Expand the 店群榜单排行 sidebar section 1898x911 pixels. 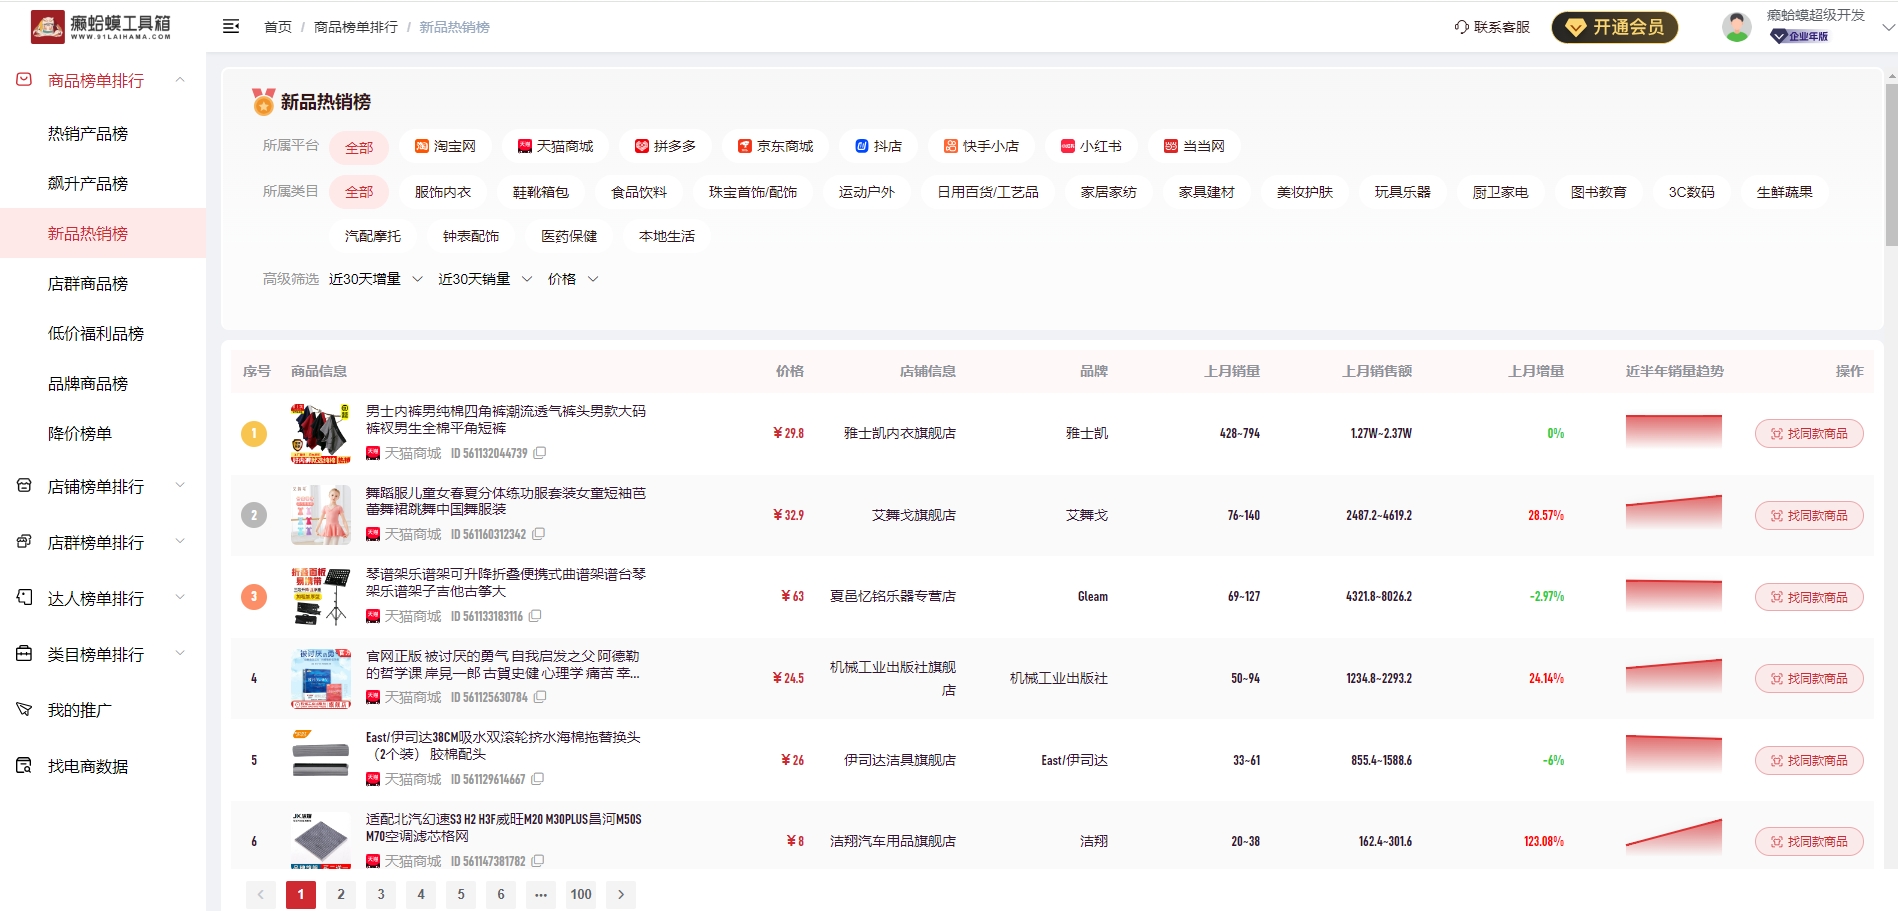pyautogui.click(x=180, y=542)
